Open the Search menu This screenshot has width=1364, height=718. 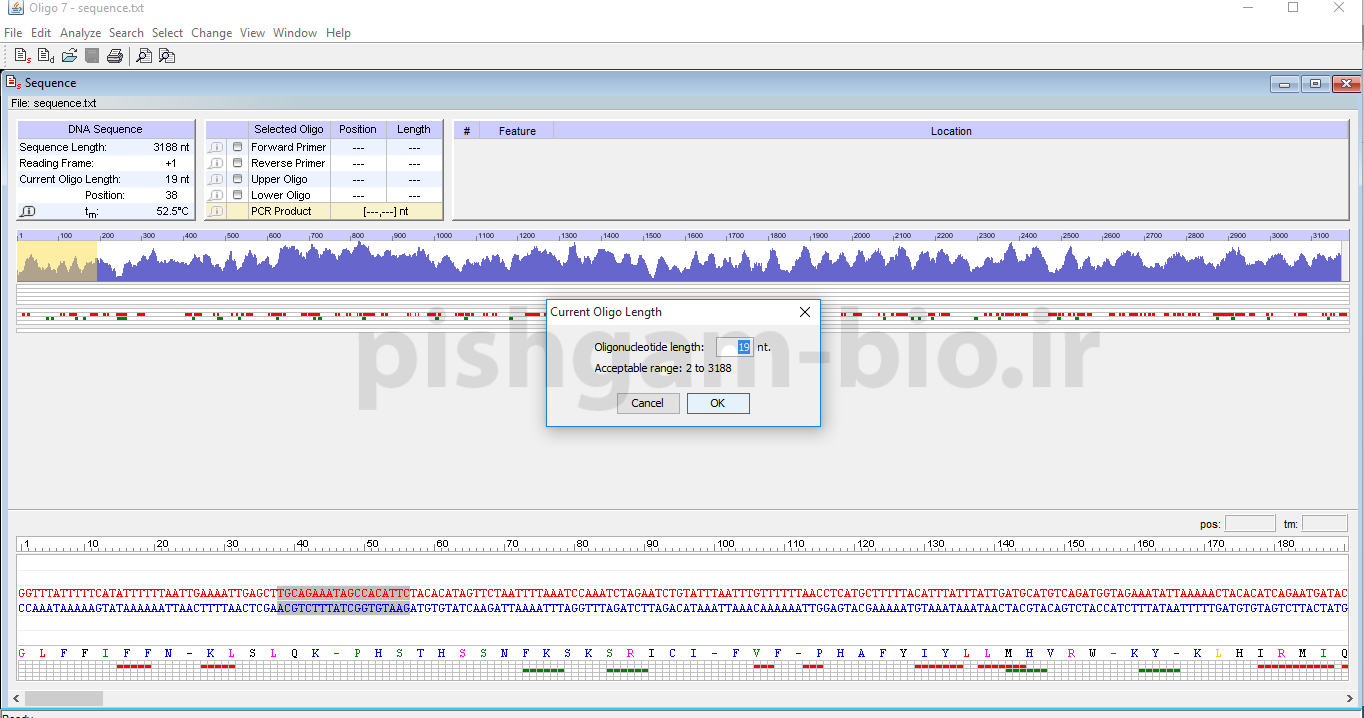click(x=126, y=33)
